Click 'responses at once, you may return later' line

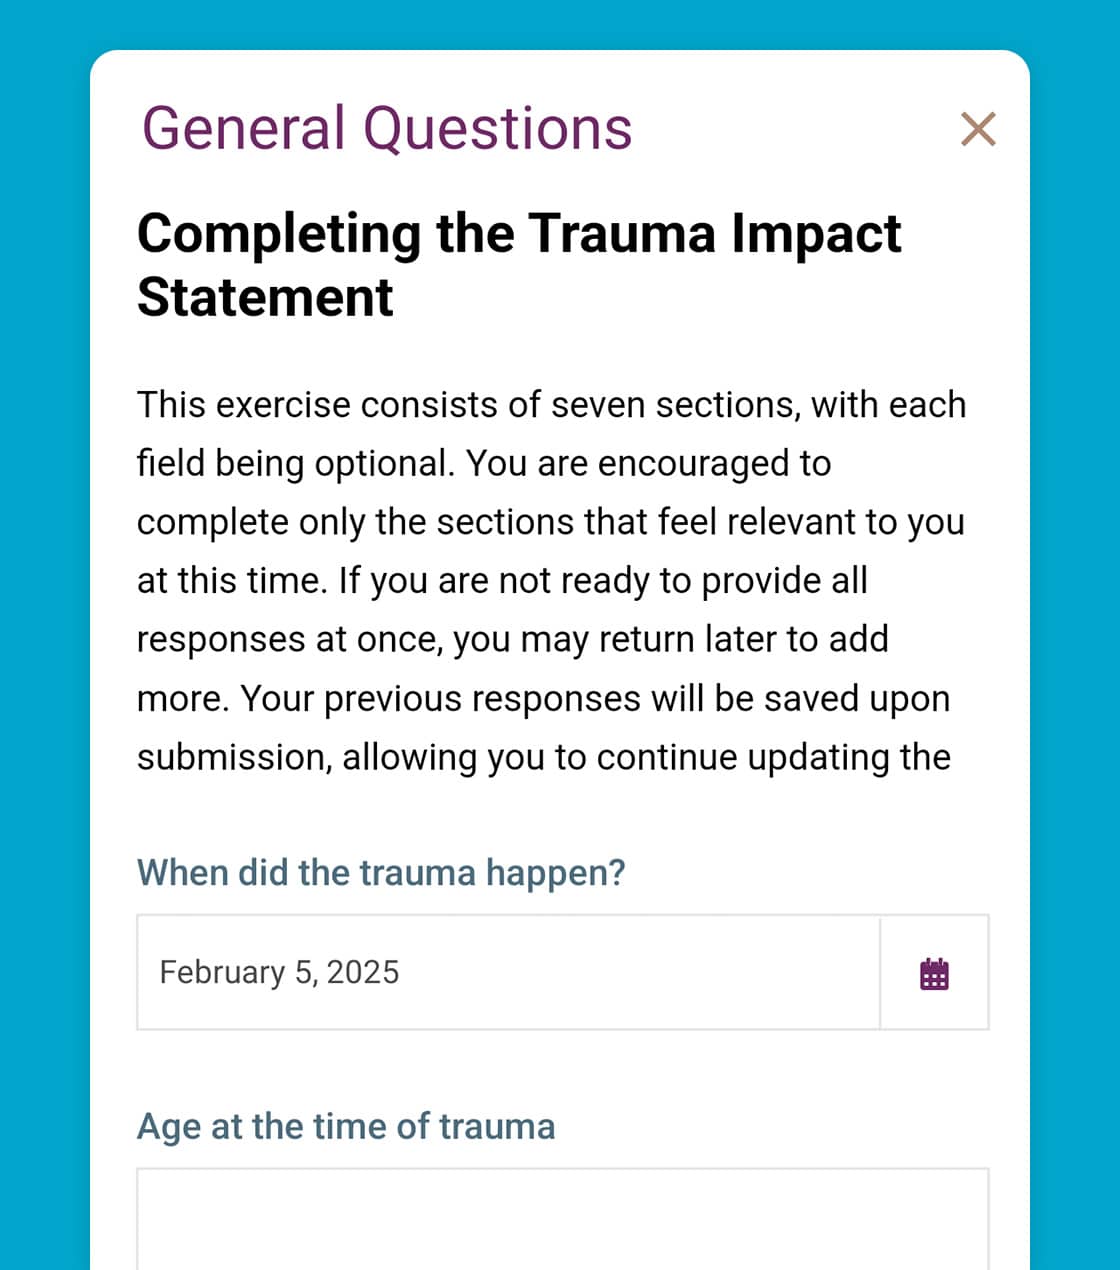512,640
